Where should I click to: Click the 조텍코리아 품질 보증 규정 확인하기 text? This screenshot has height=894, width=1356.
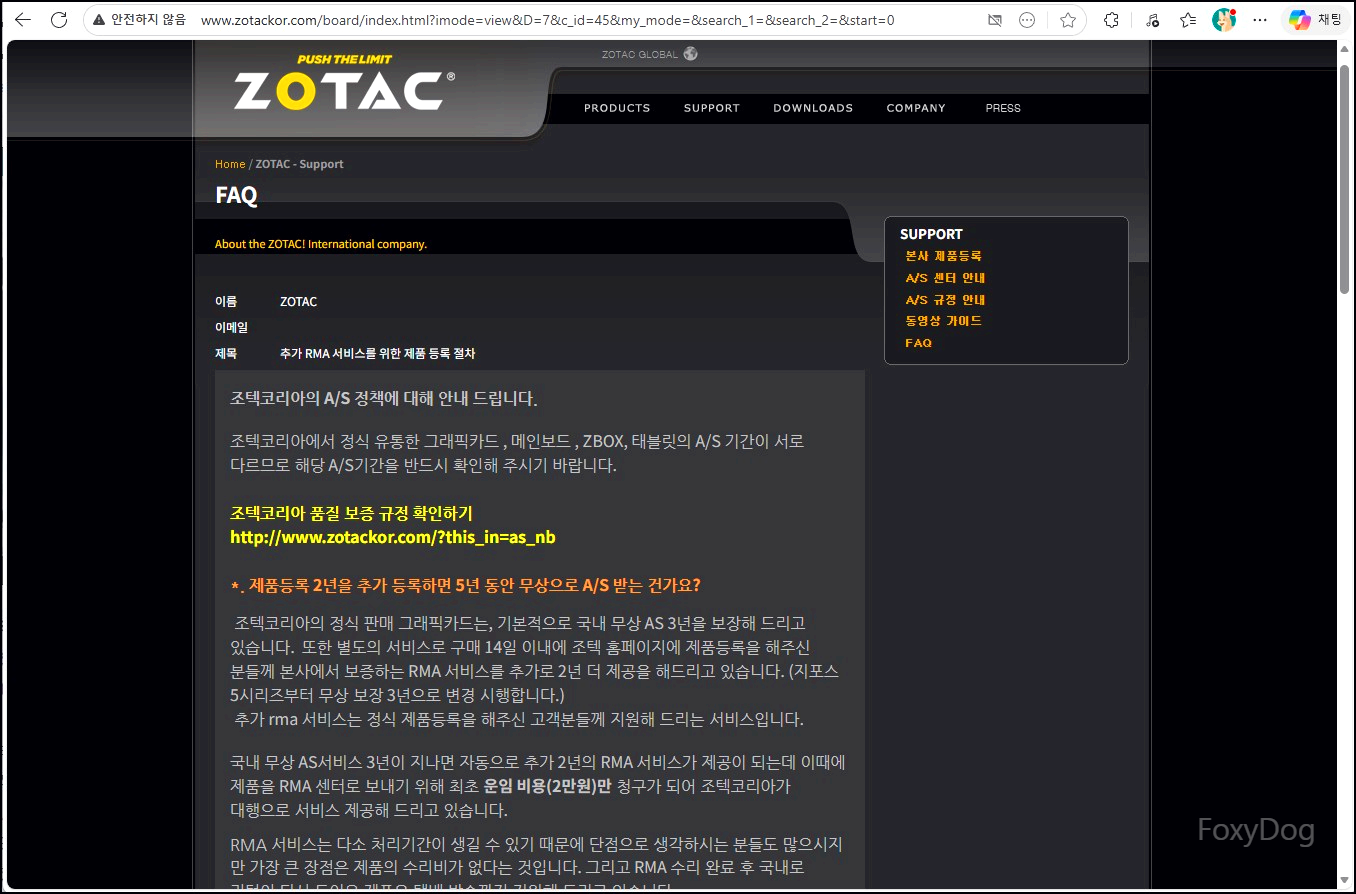coord(351,513)
